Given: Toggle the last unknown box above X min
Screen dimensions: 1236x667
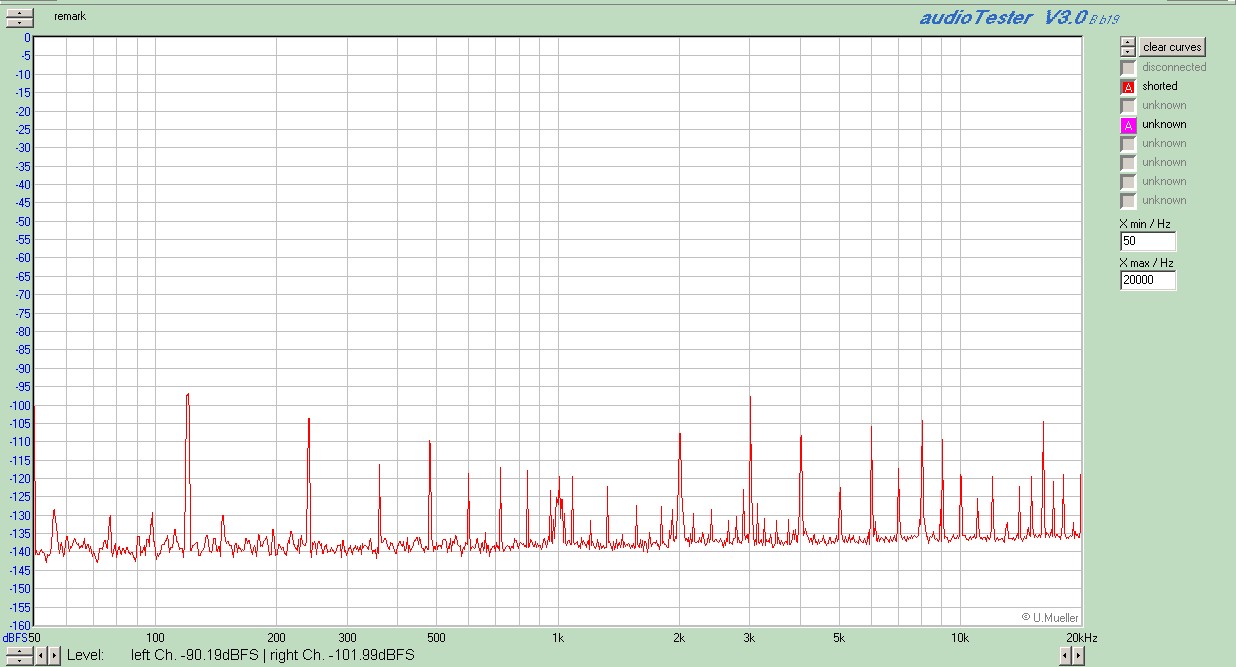Looking at the screenshot, I should pyautogui.click(x=1128, y=201).
